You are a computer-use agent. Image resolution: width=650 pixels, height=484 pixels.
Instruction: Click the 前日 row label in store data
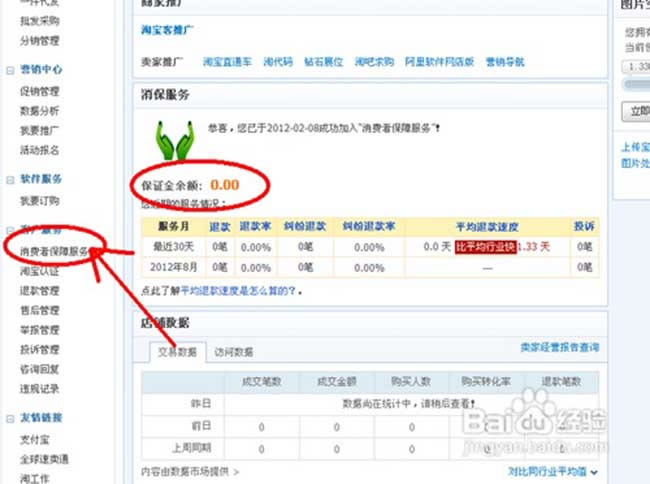(x=201, y=426)
